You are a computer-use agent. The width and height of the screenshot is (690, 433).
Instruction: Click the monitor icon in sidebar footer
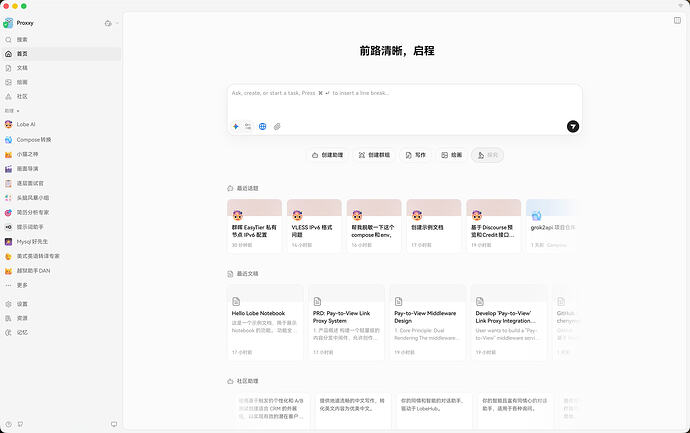tap(114, 424)
